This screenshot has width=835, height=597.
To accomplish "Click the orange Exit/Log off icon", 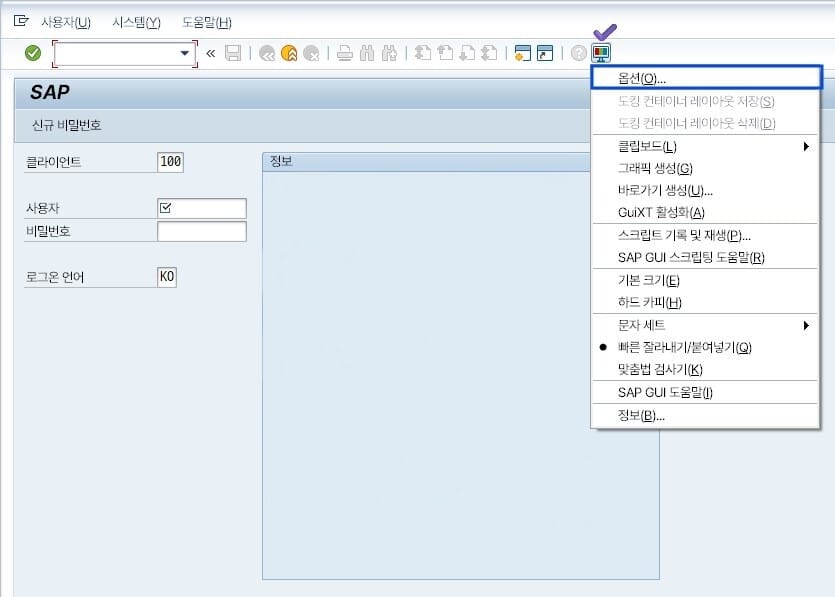I will [x=289, y=54].
